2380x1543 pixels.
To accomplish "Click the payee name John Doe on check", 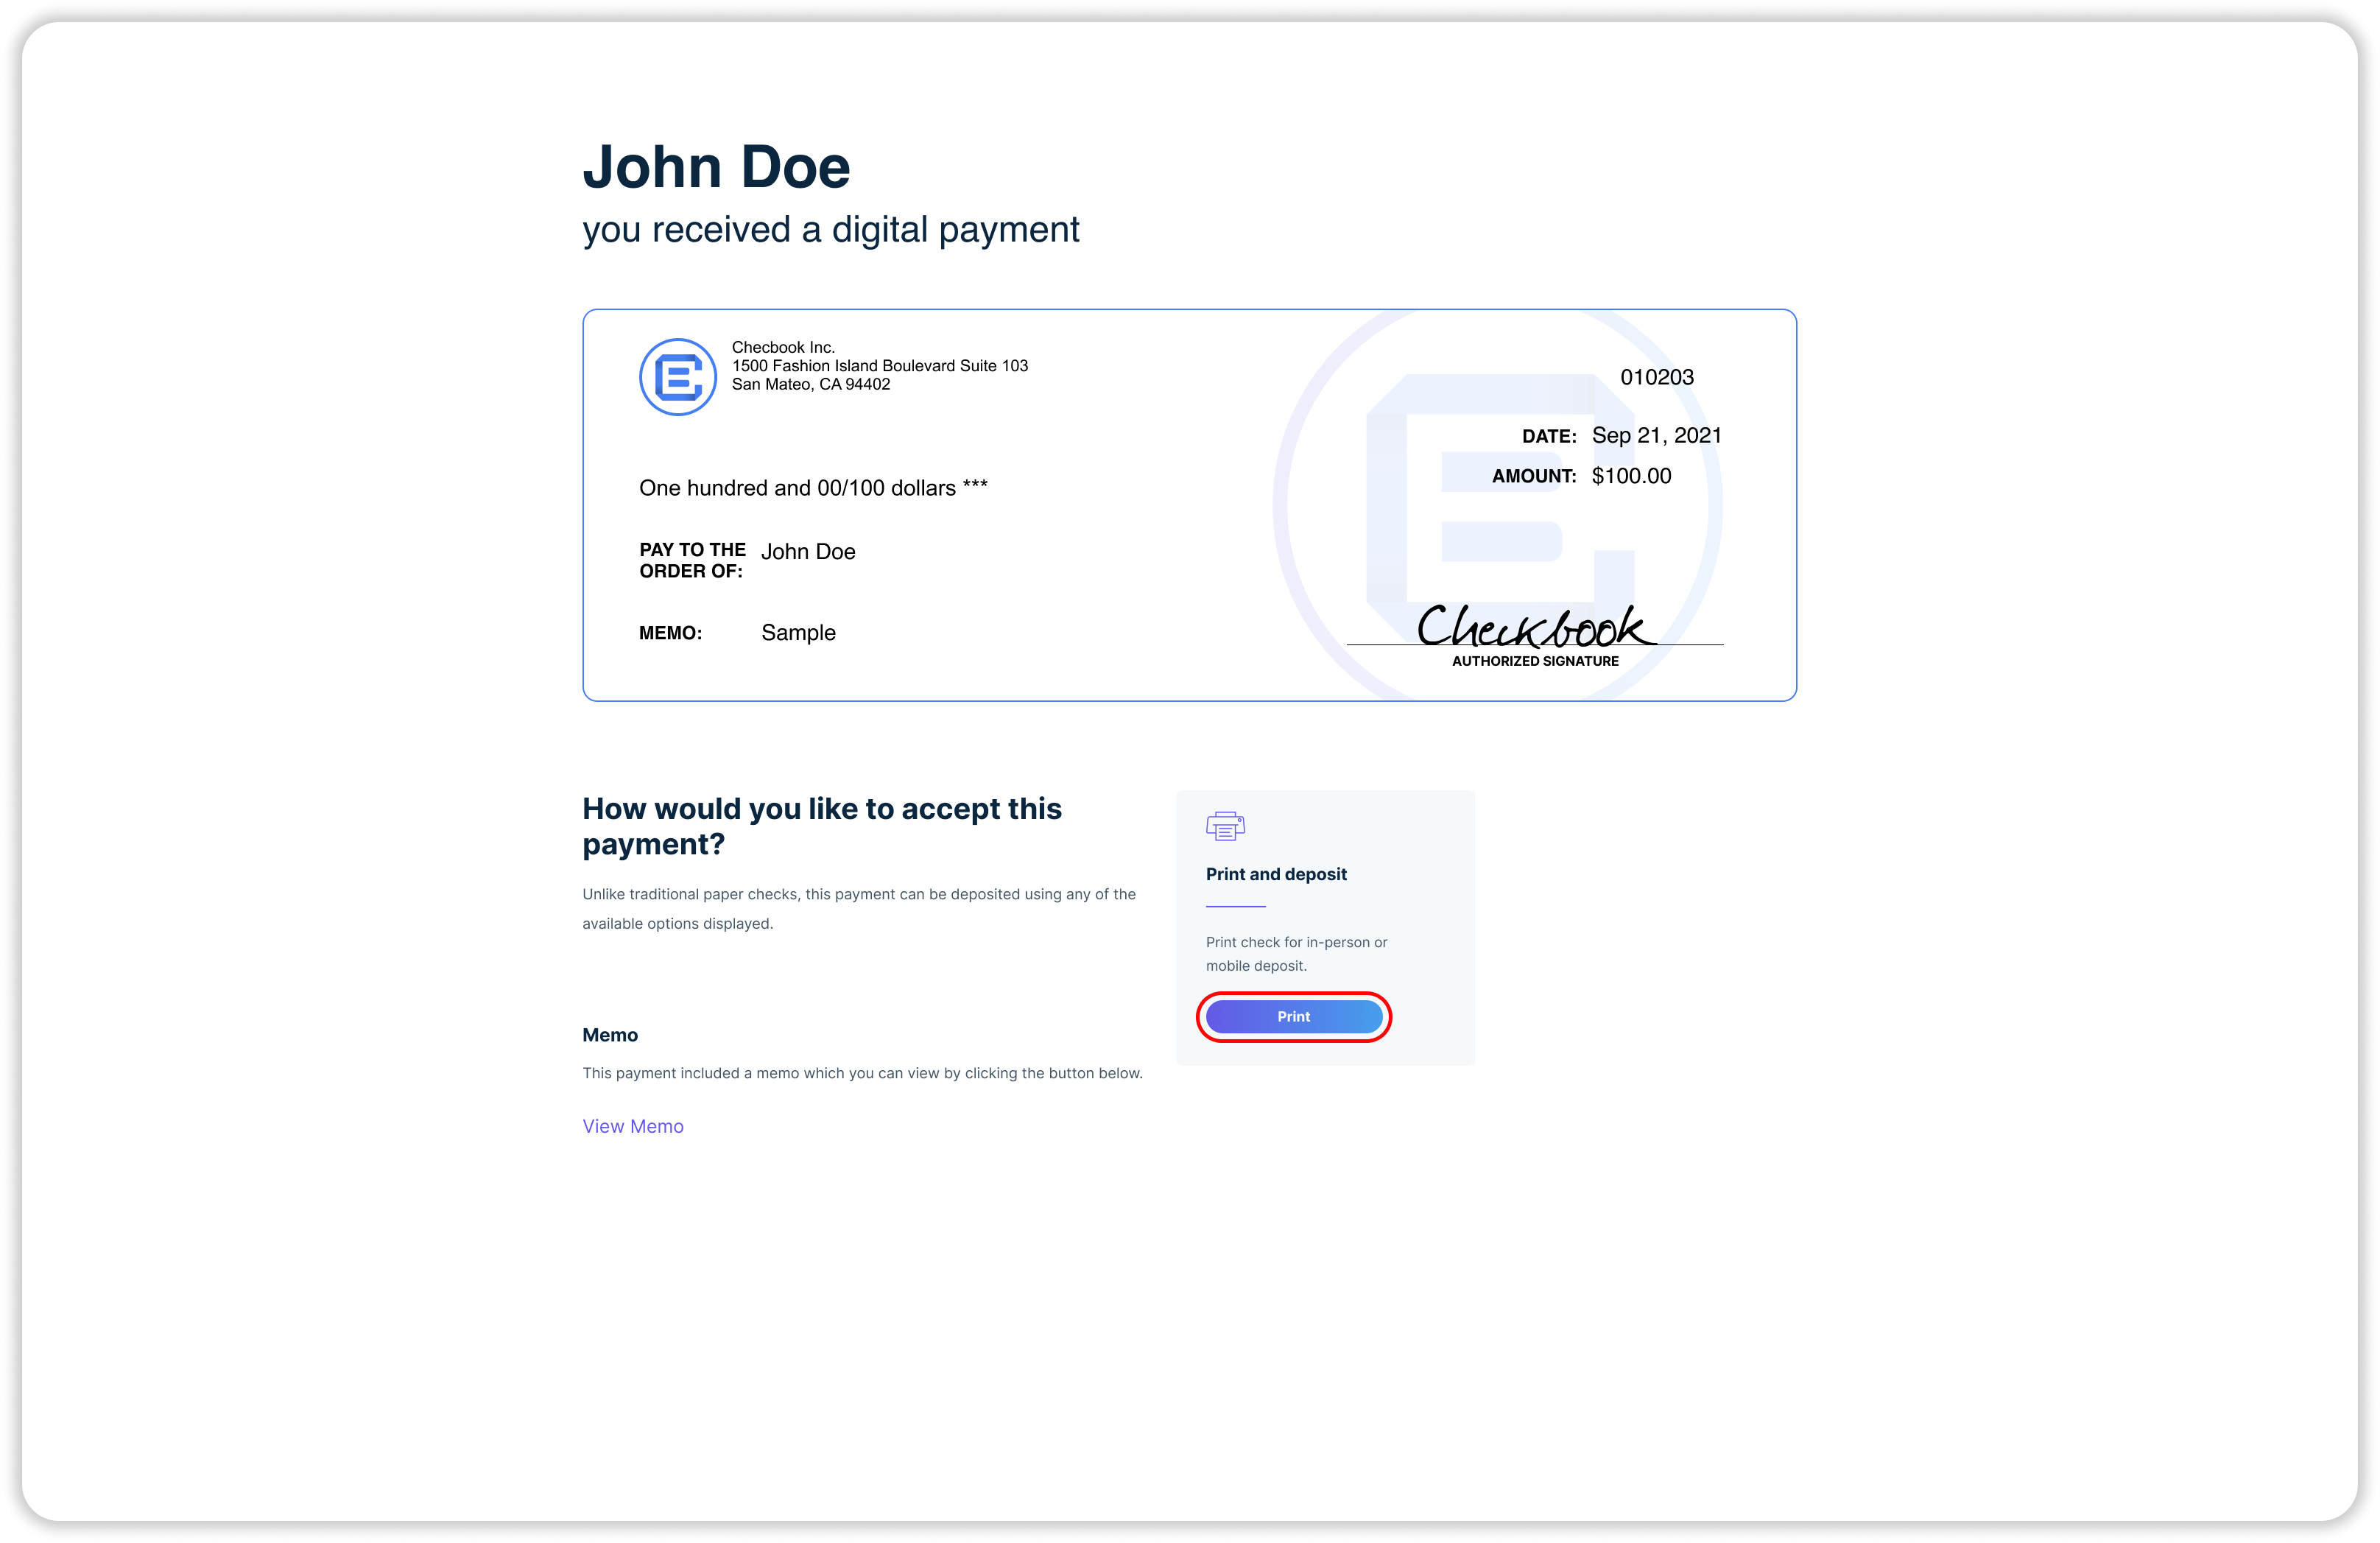I will point(808,552).
